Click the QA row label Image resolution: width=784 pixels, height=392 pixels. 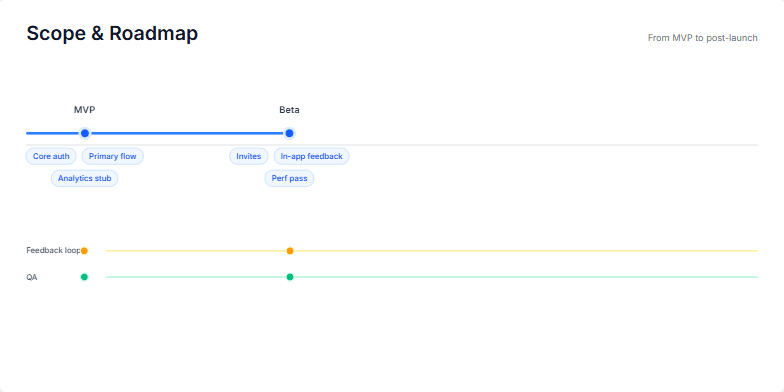(x=32, y=277)
